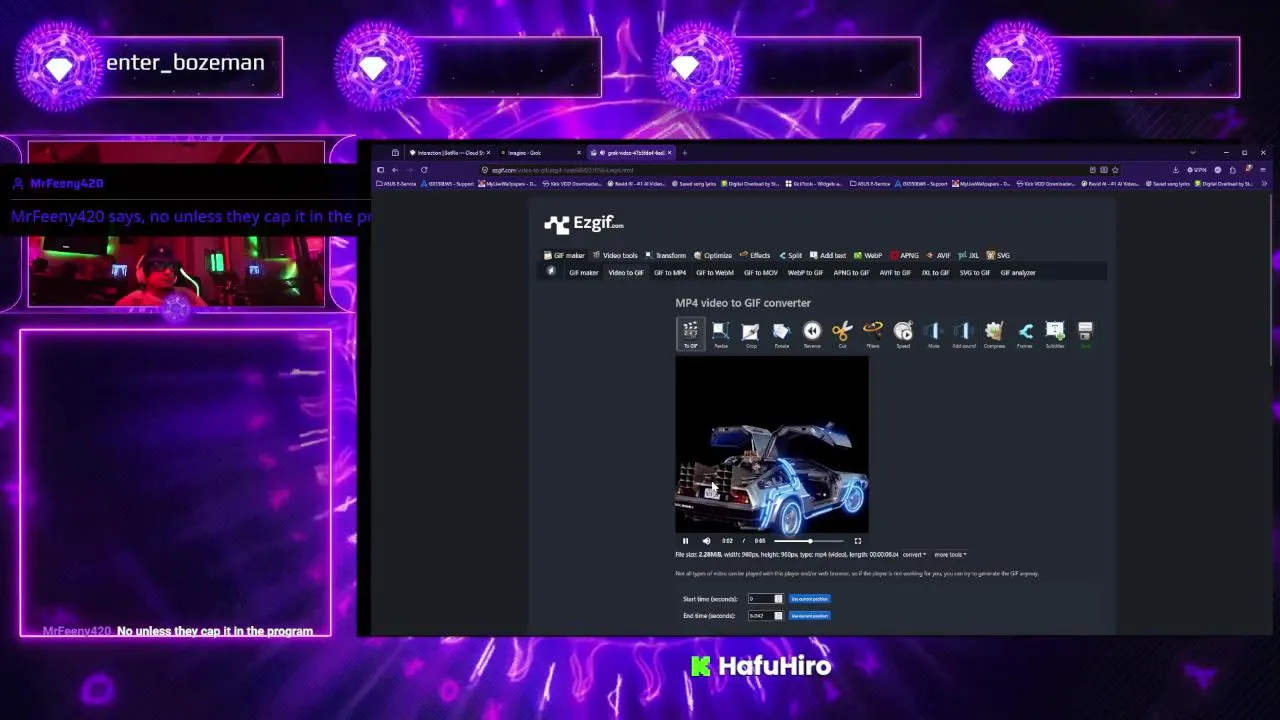Pause the video playback
Screen dimensions: 1280x720
685,541
